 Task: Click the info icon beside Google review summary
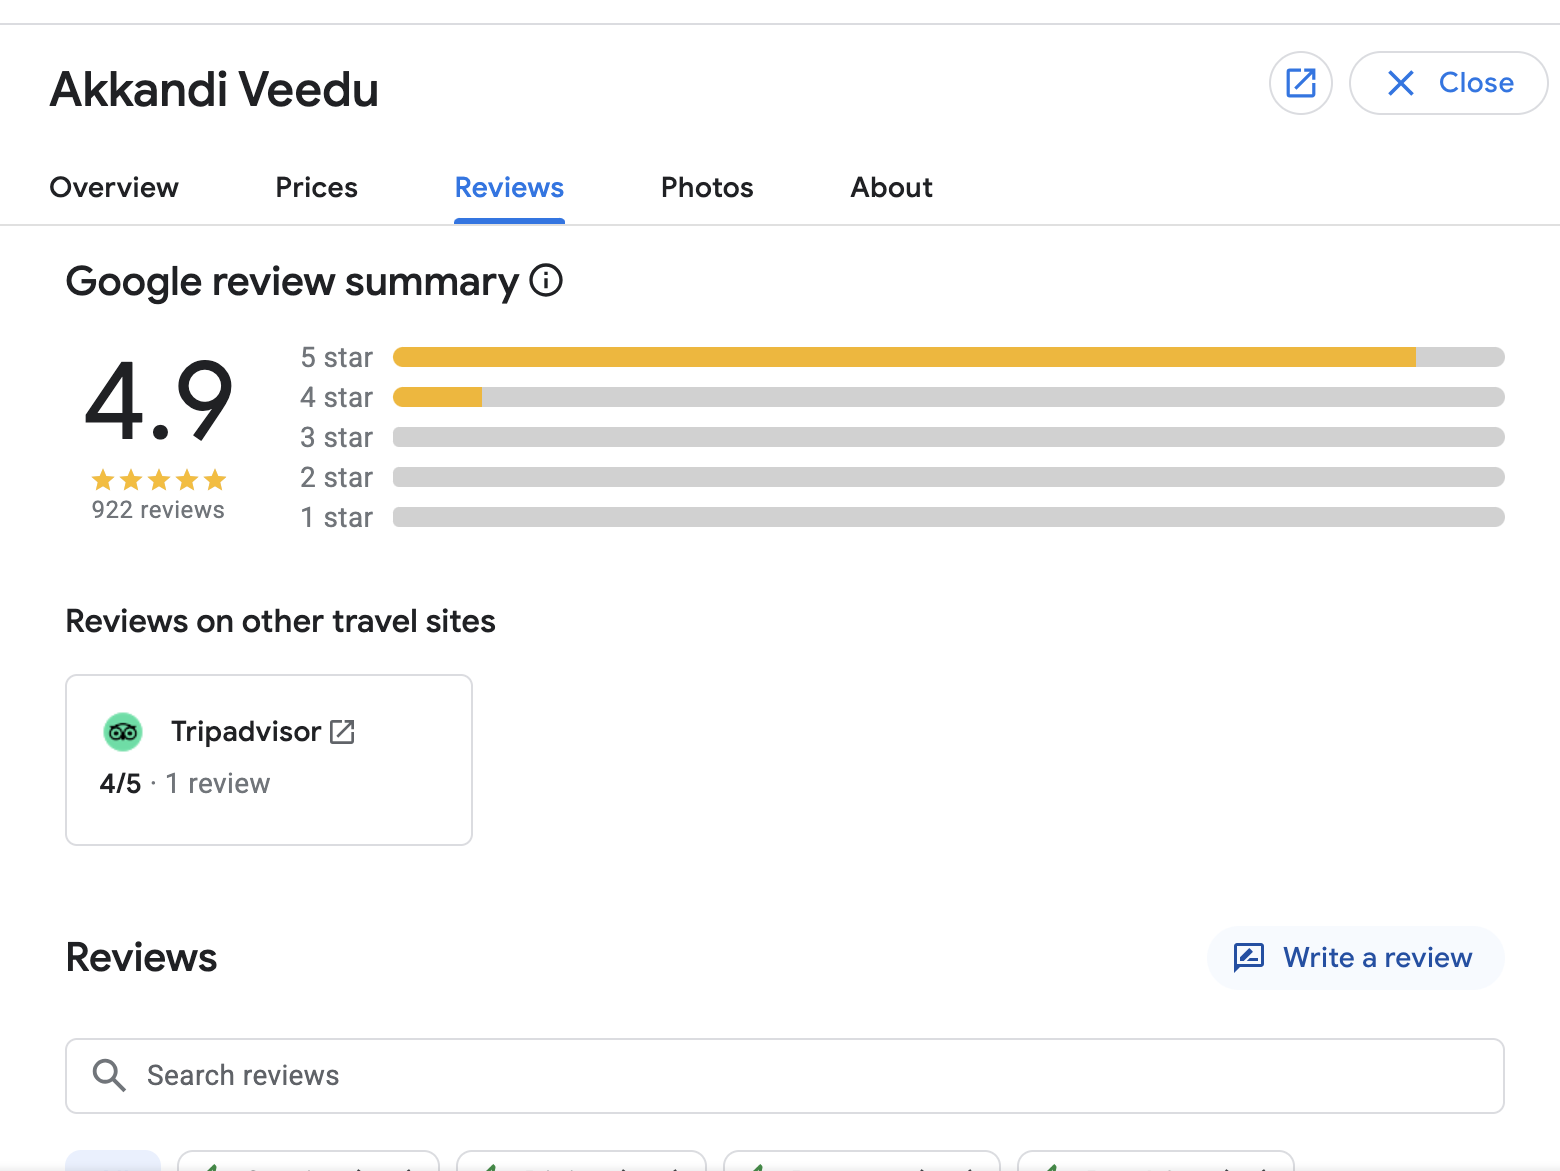(x=545, y=281)
